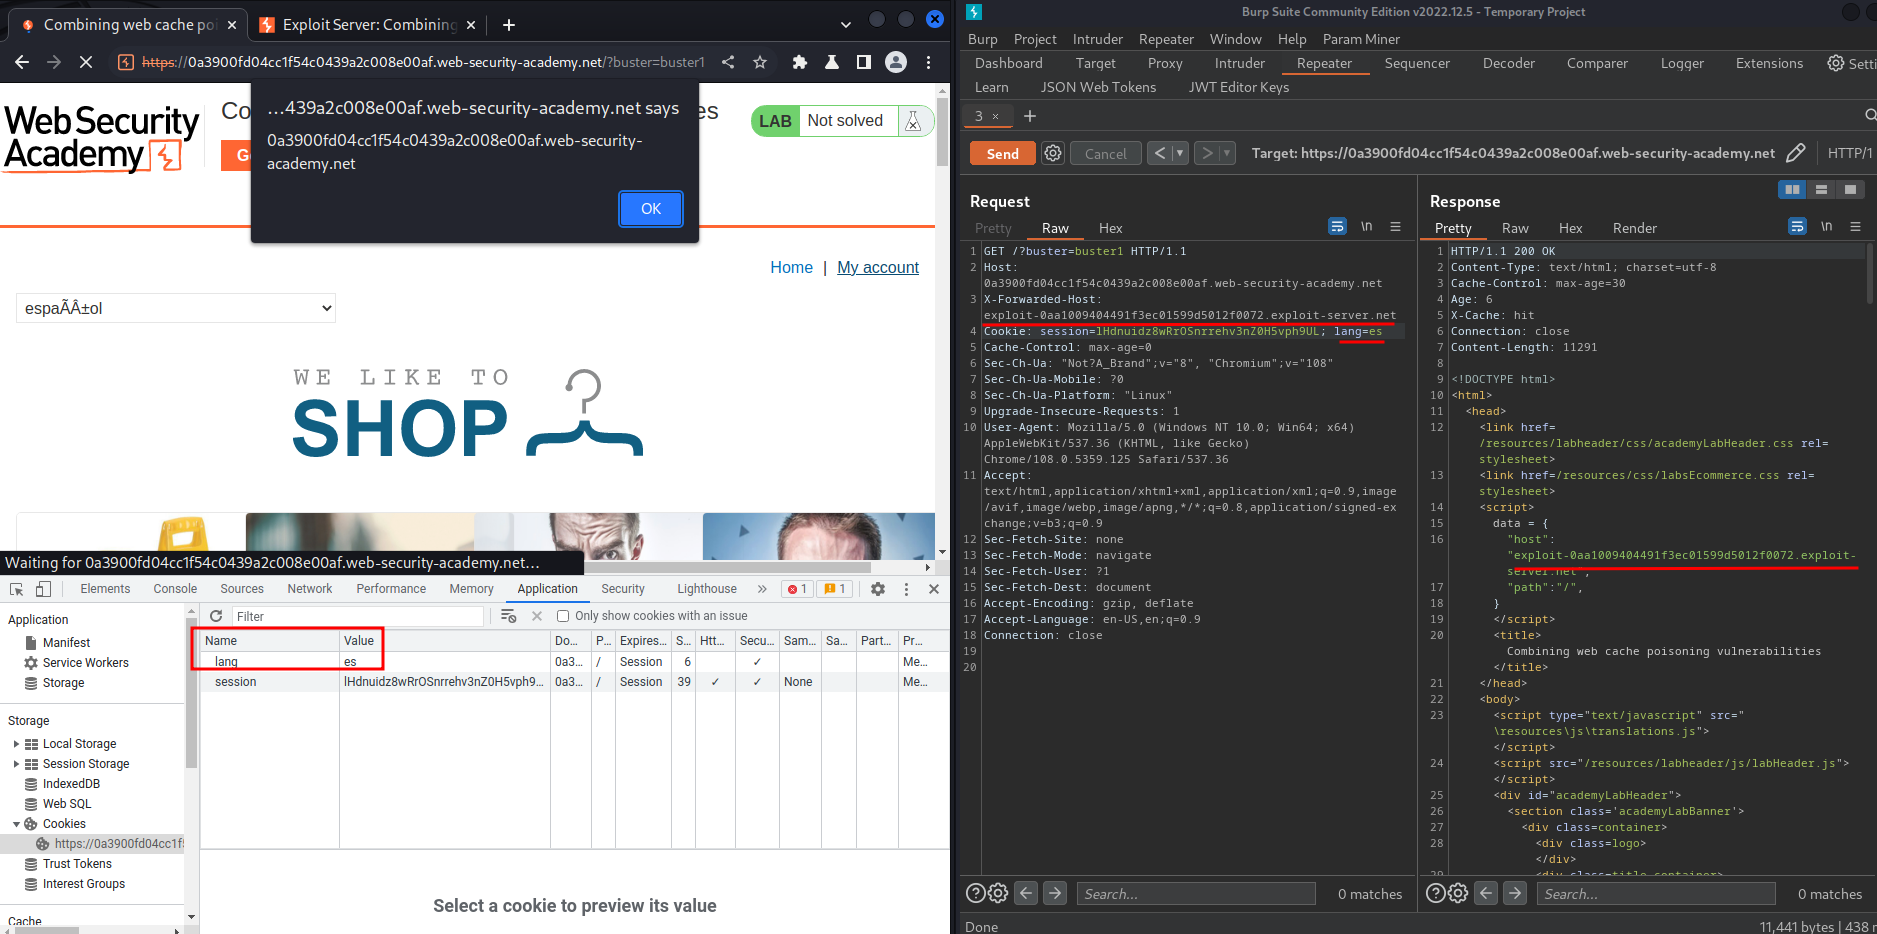
Task: Switch to combined tabbed request/response layout
Action: coord(1850,189)
